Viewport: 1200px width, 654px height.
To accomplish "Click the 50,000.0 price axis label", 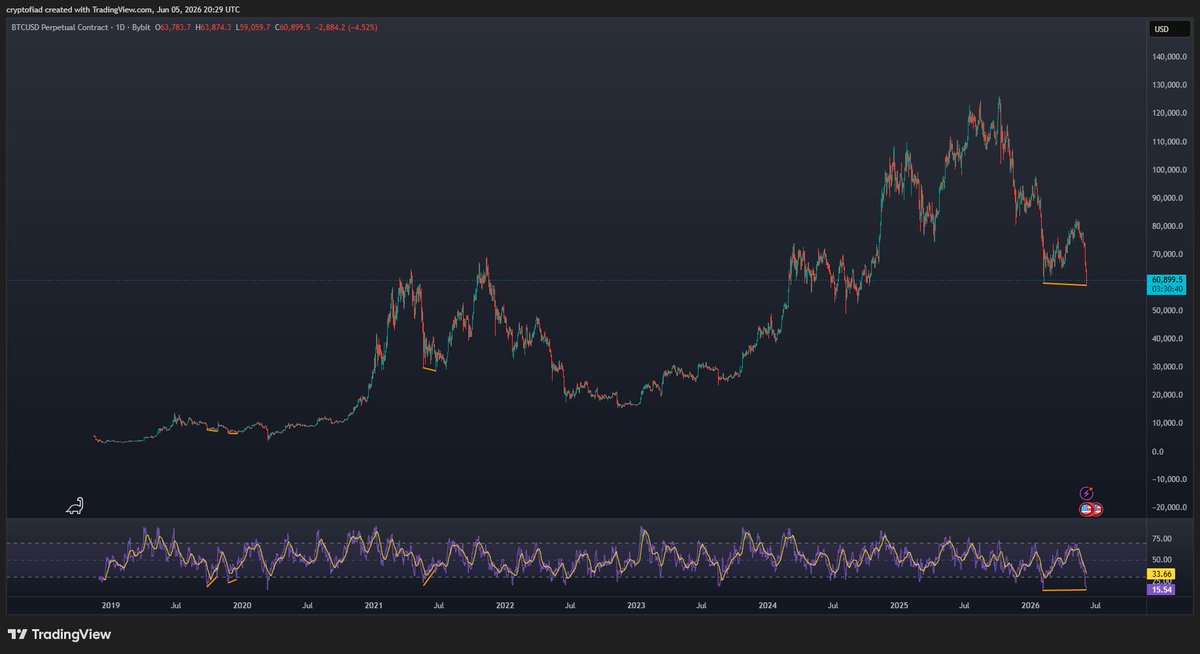I will point(1169,311).
